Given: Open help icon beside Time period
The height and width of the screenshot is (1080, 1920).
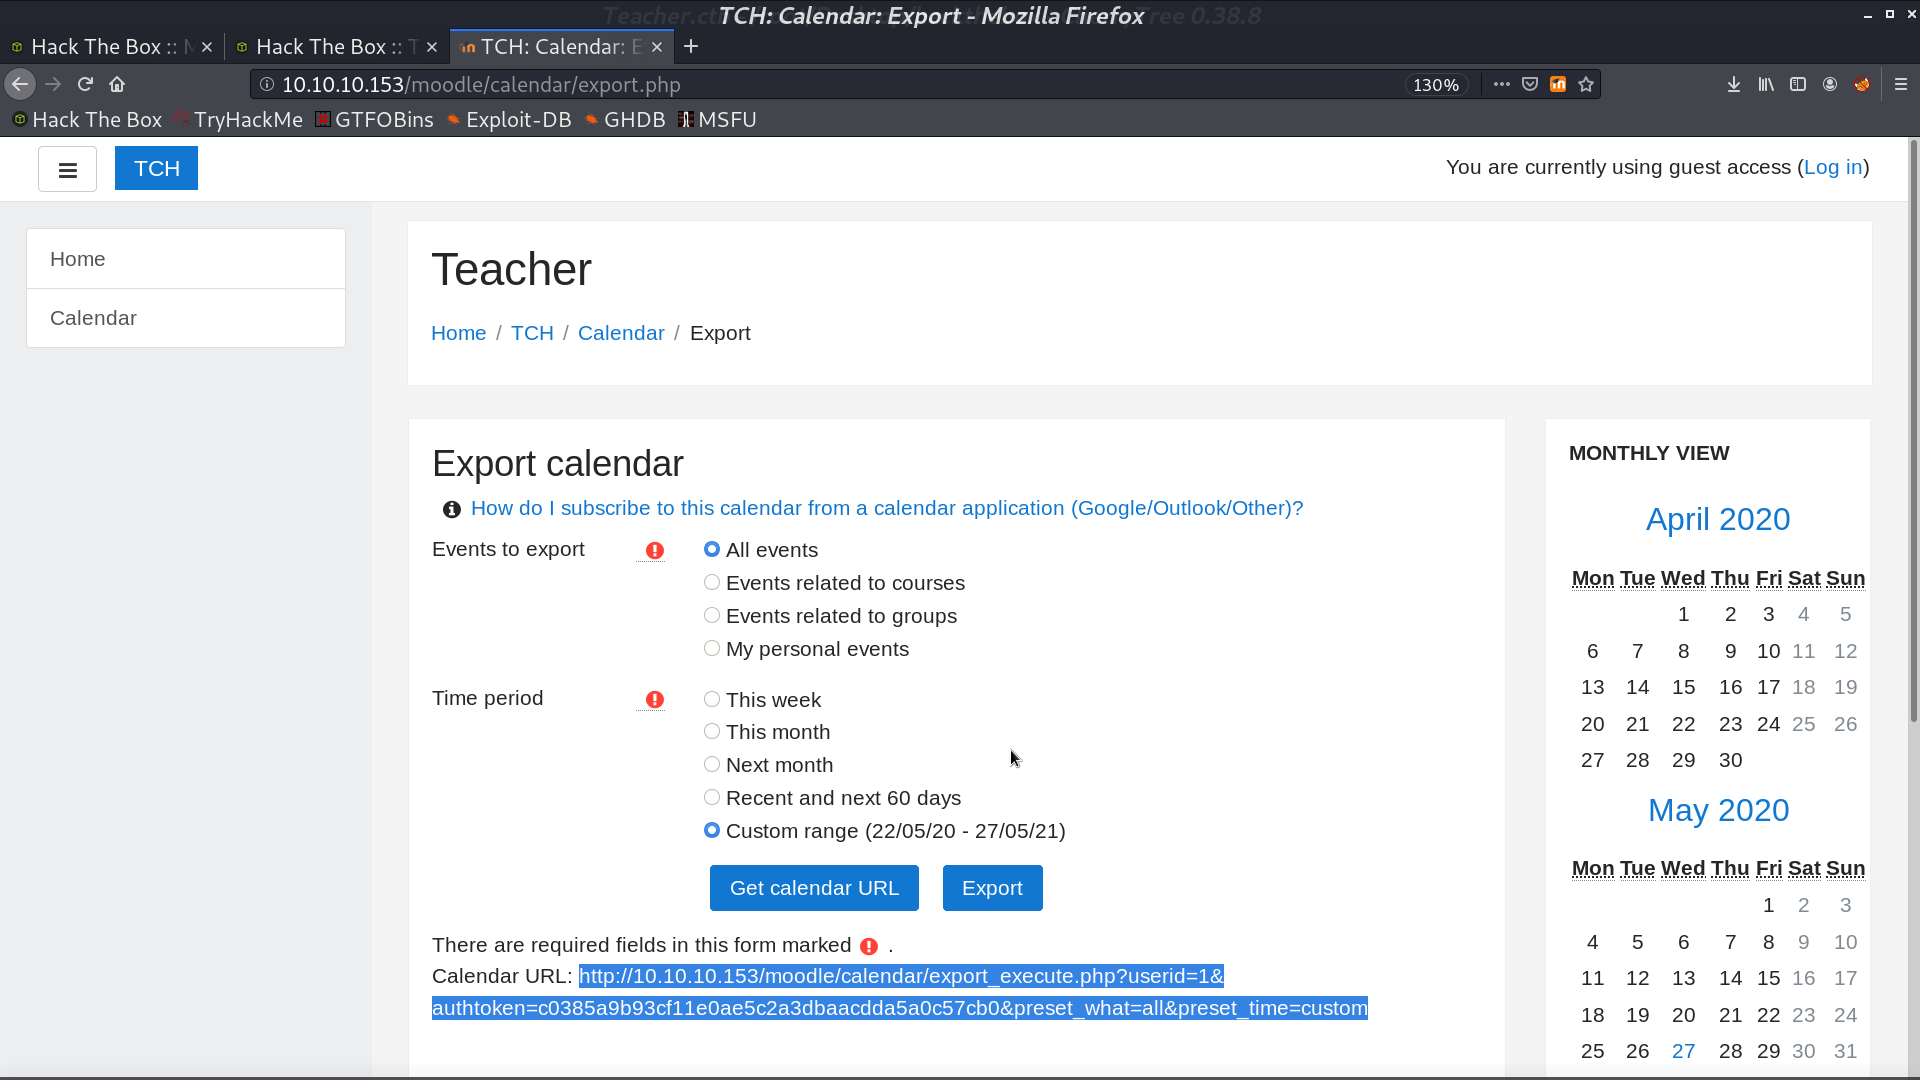Looking at the screenshot, I should click(654, 699).
